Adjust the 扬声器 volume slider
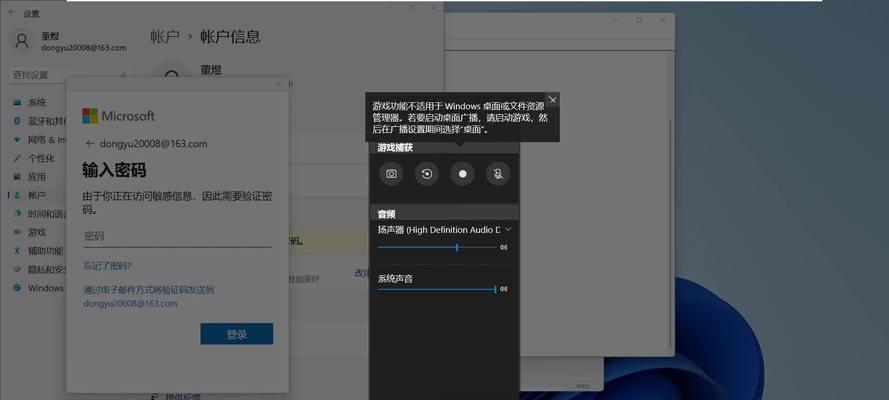889x400 pixels. coord(437,247)
